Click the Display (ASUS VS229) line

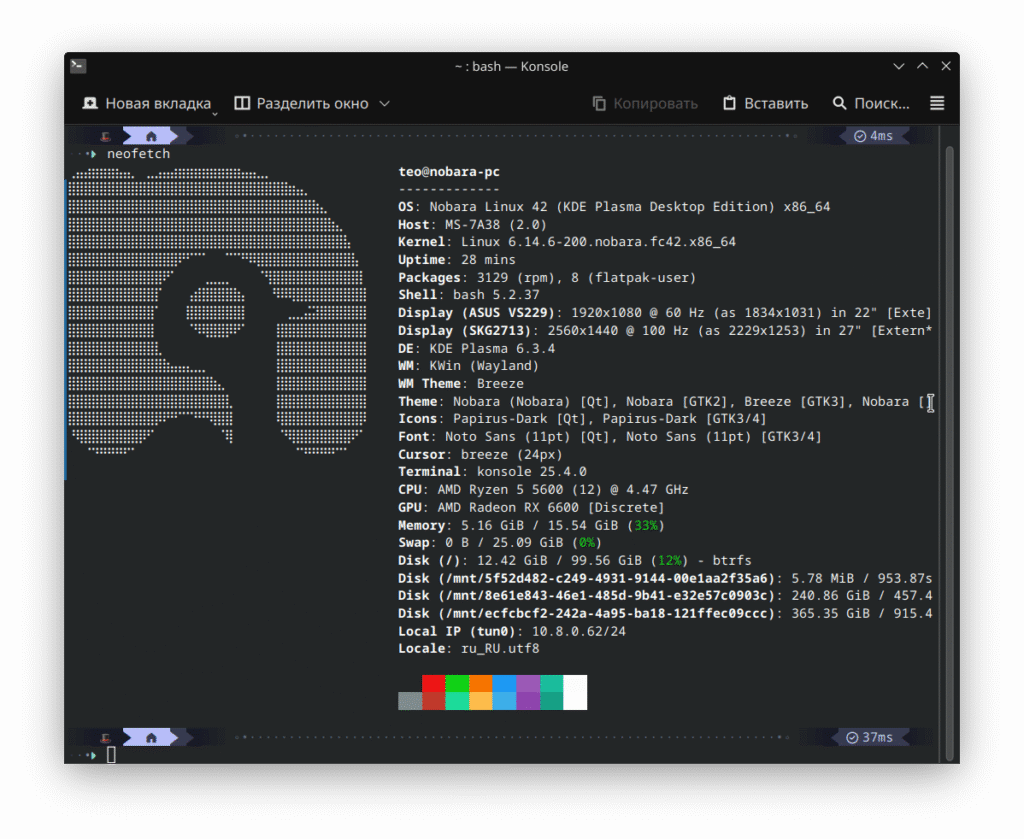click(x=665, y=313)
